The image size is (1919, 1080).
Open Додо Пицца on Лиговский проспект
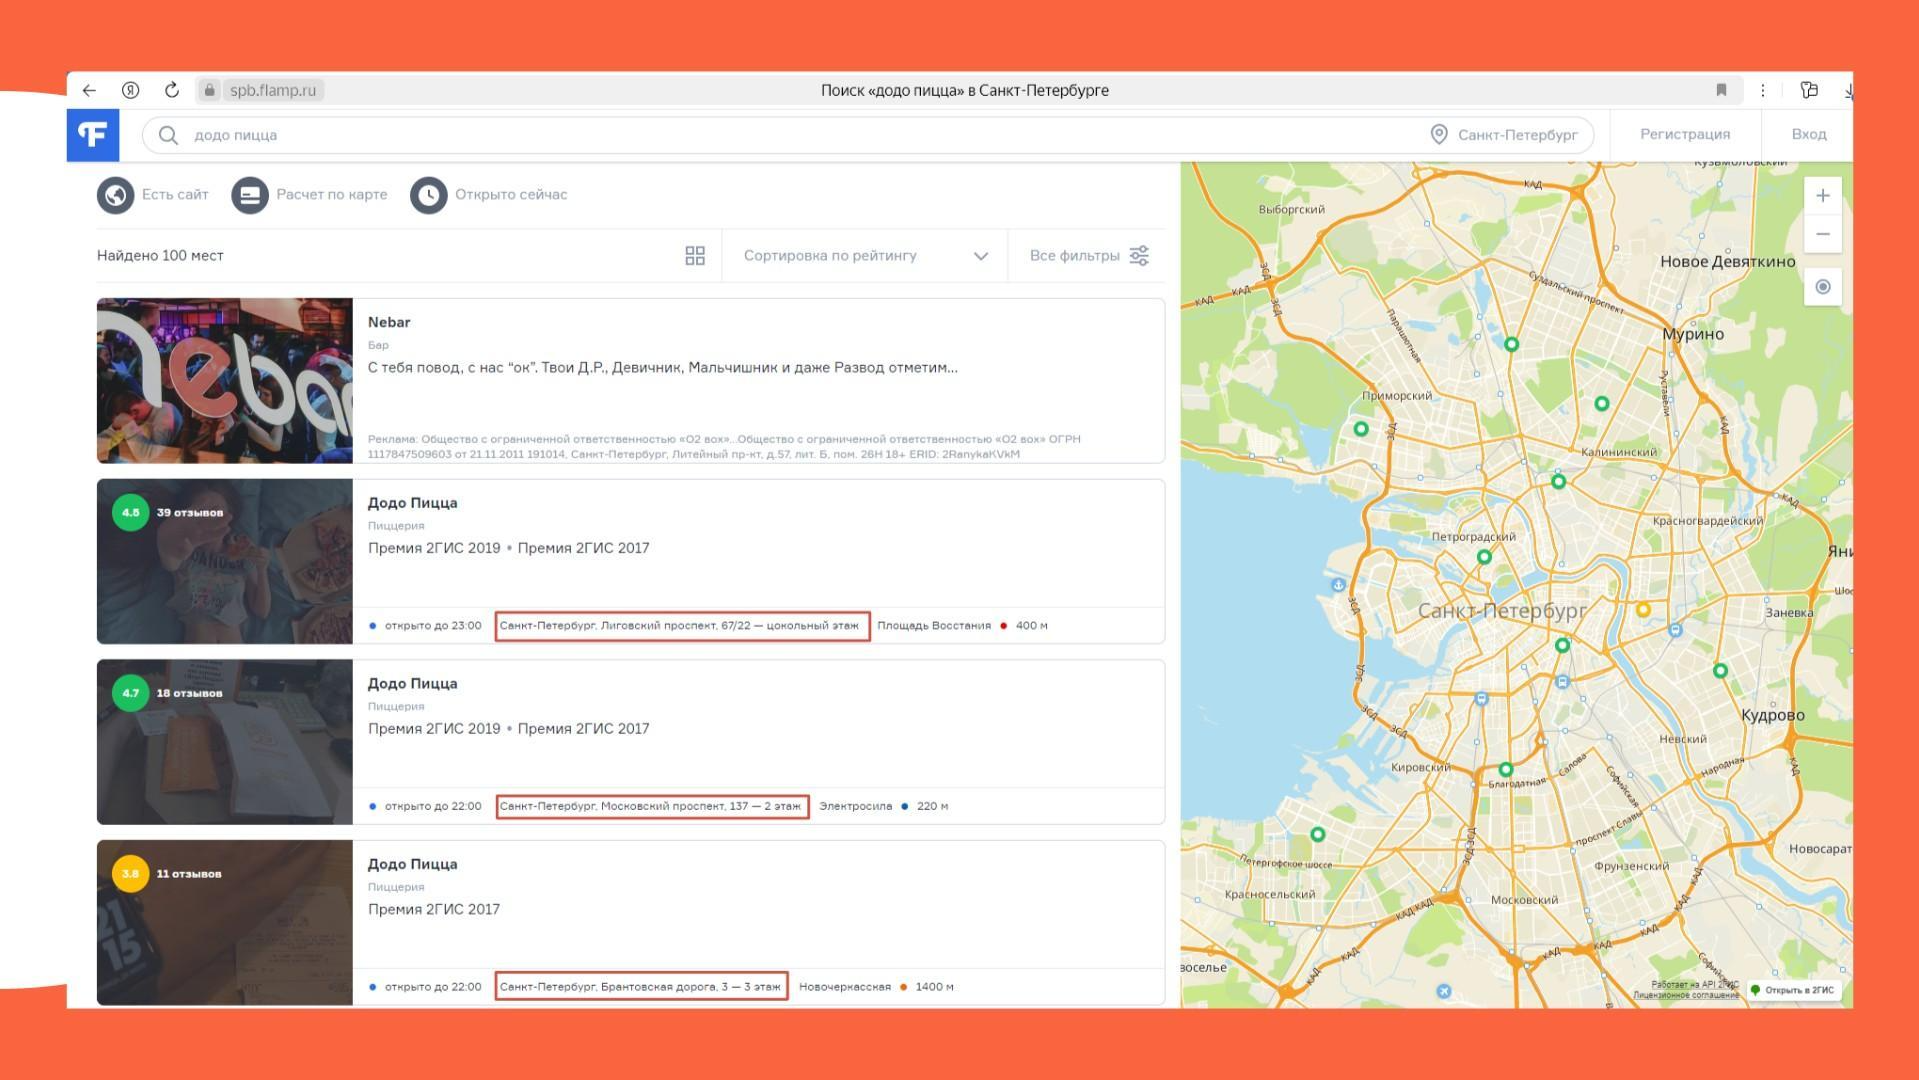click(x=412, y=503)
